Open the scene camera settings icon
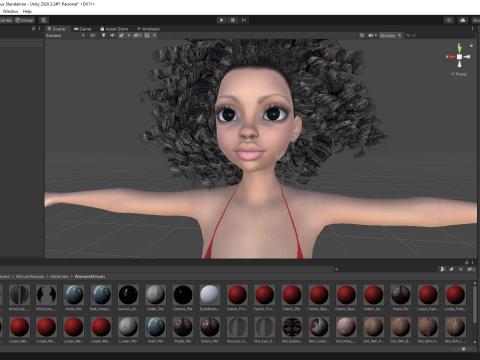This screenshot has width=480, height=360. (x=371, y=35)
